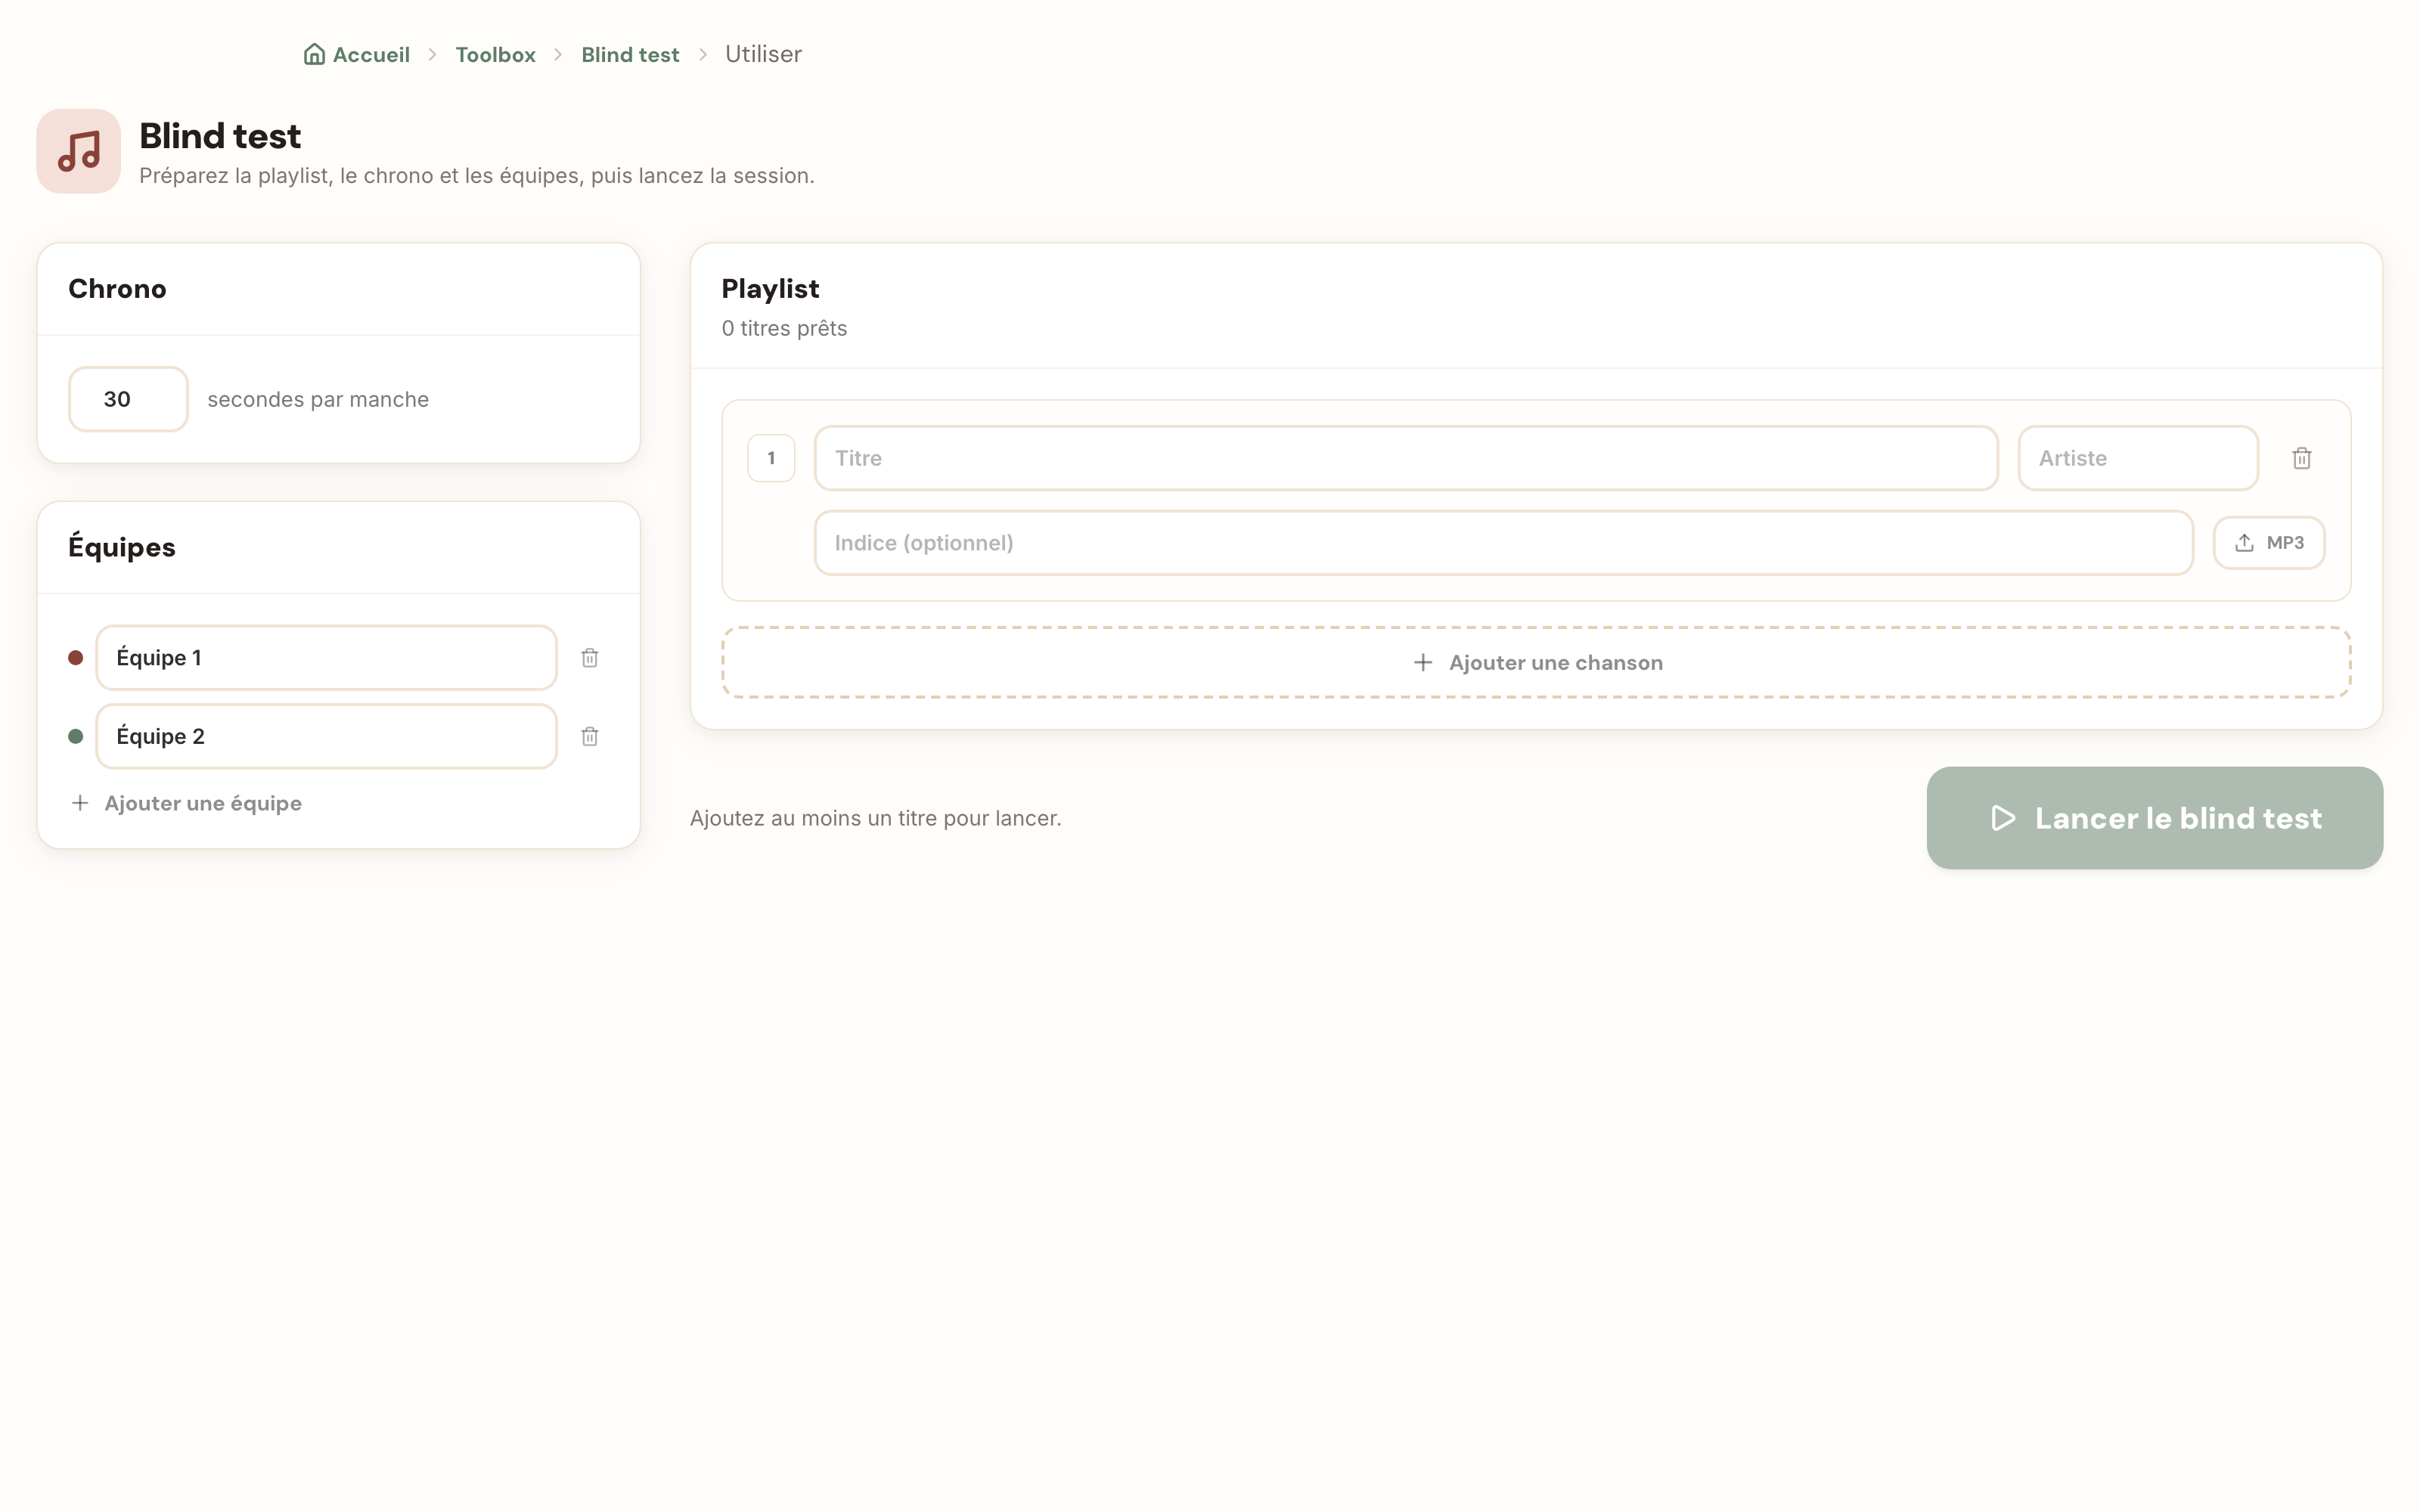Click the Indice (optionnel) field
2420x1512 pixels.
point(1504,543)
